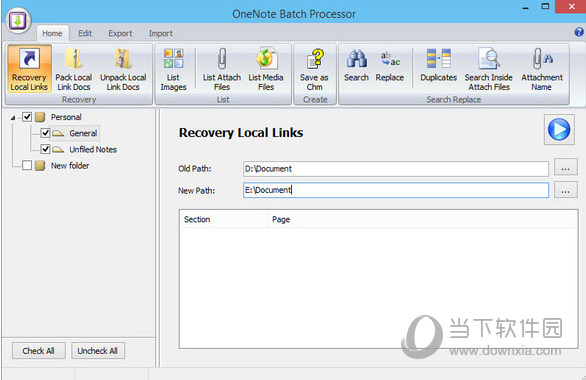This screenshot has width=586, height=380.
Task: Click the application menu orb button
Action: point(18,21)
